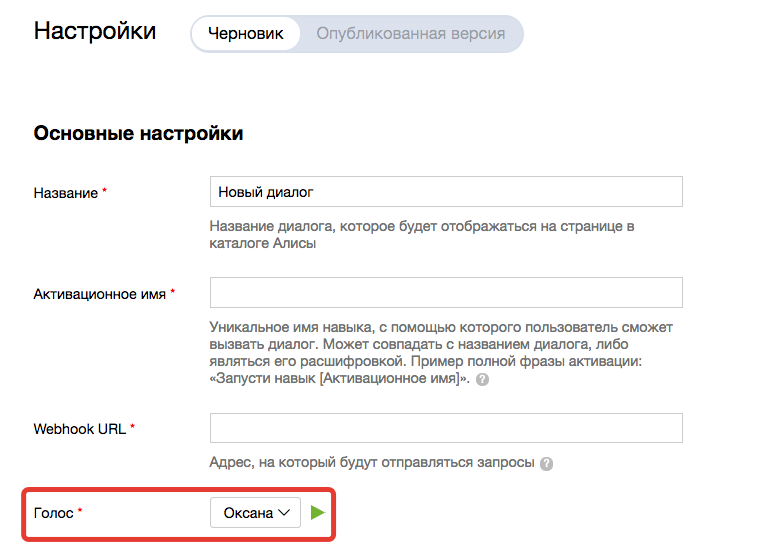Click the Название field containing Новый диалог
757x552 pixels.
(446, 191)
